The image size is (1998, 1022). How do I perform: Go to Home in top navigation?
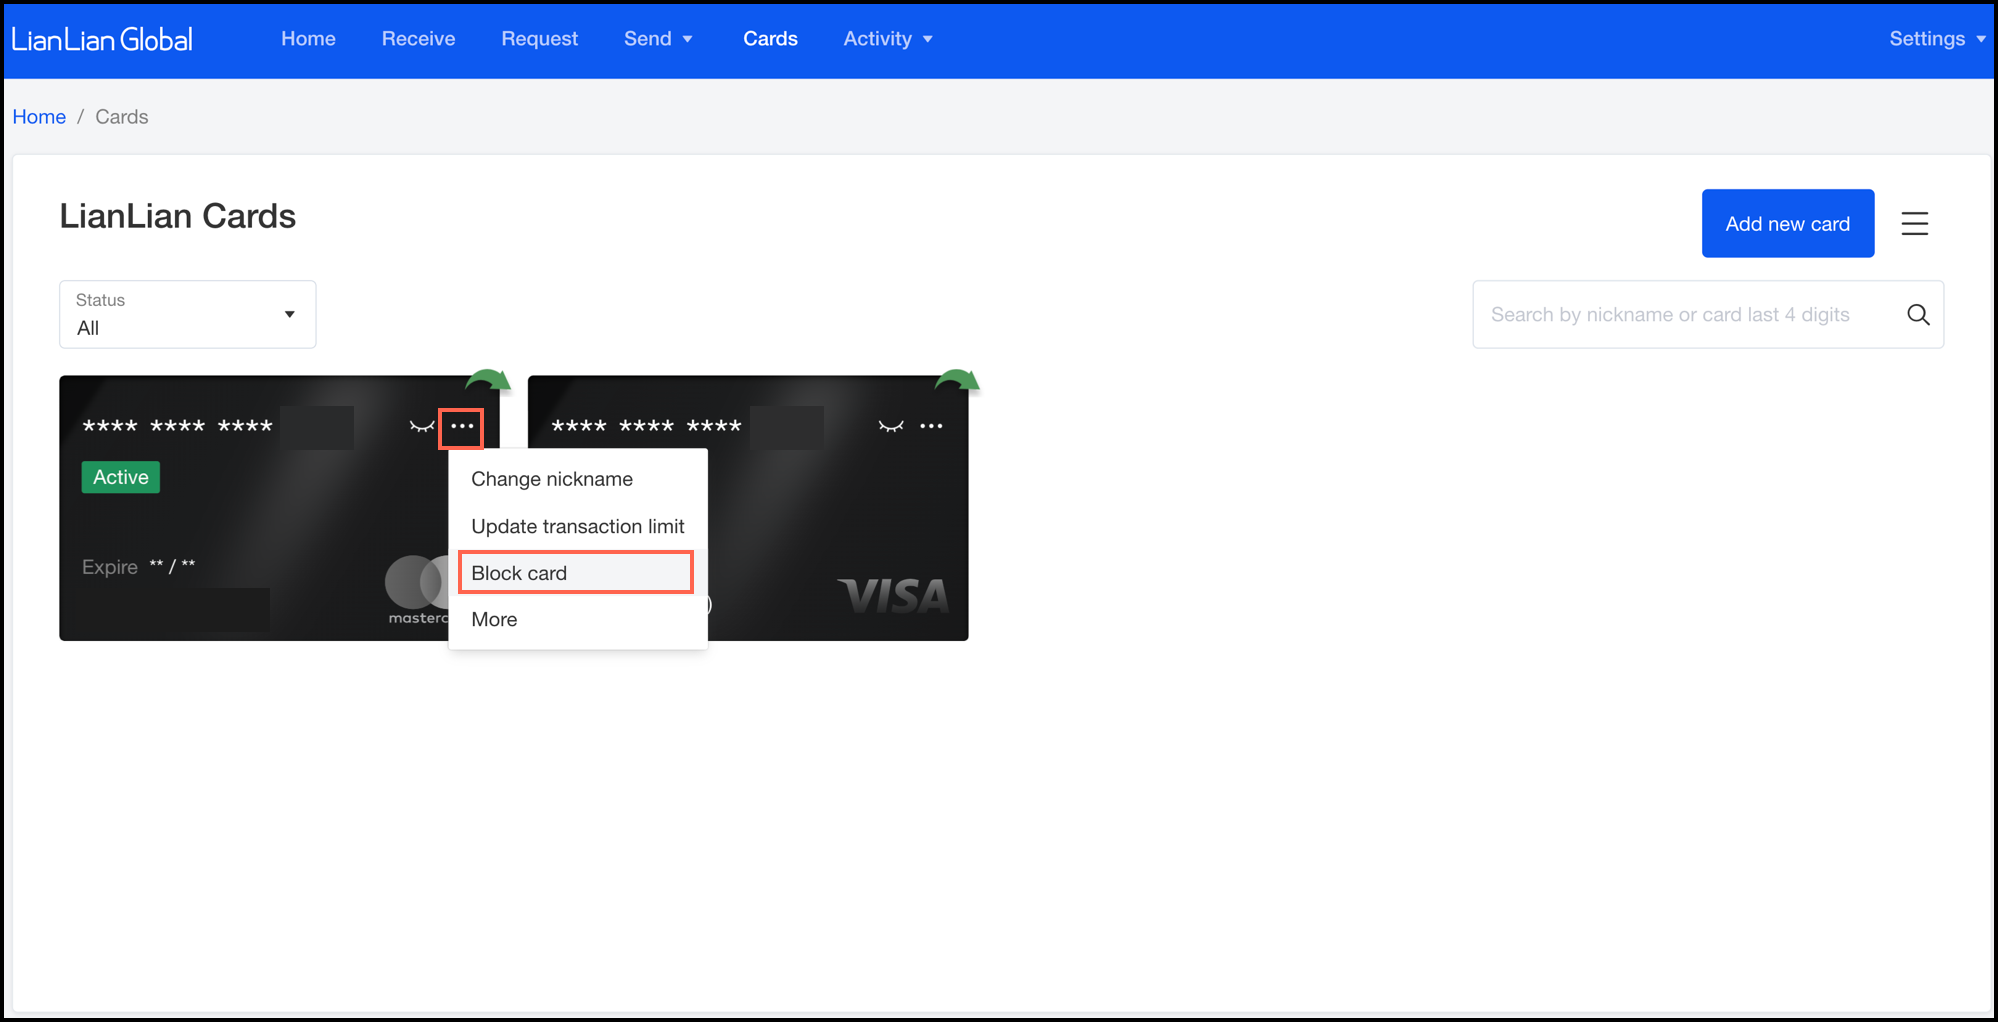click(308, 39)
